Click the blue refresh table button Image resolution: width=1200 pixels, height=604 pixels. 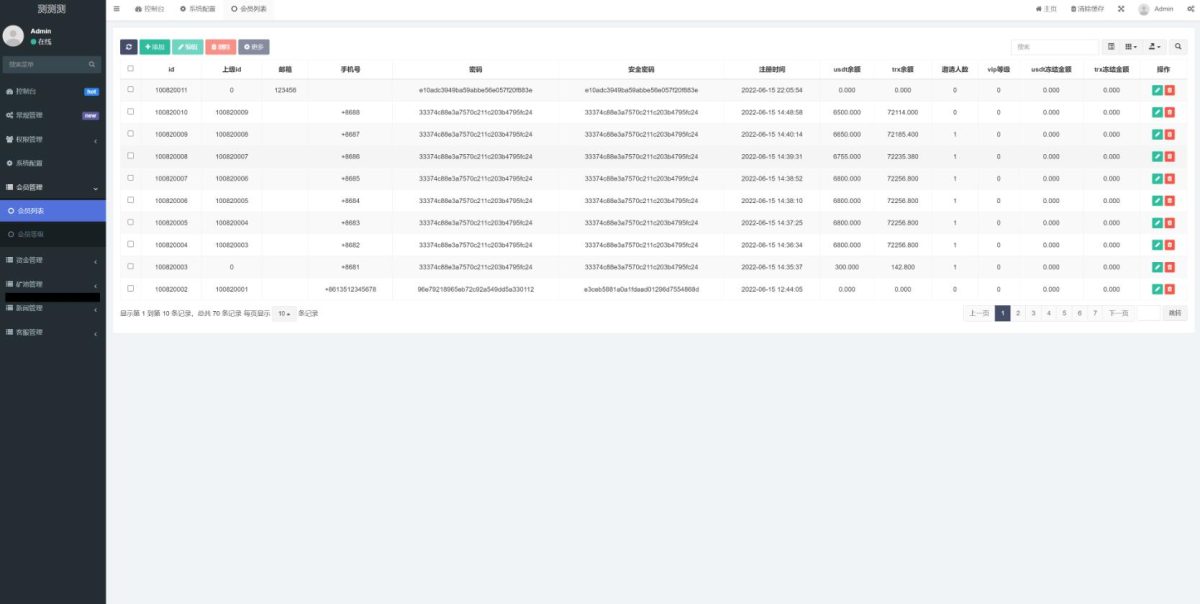point(129,47)
